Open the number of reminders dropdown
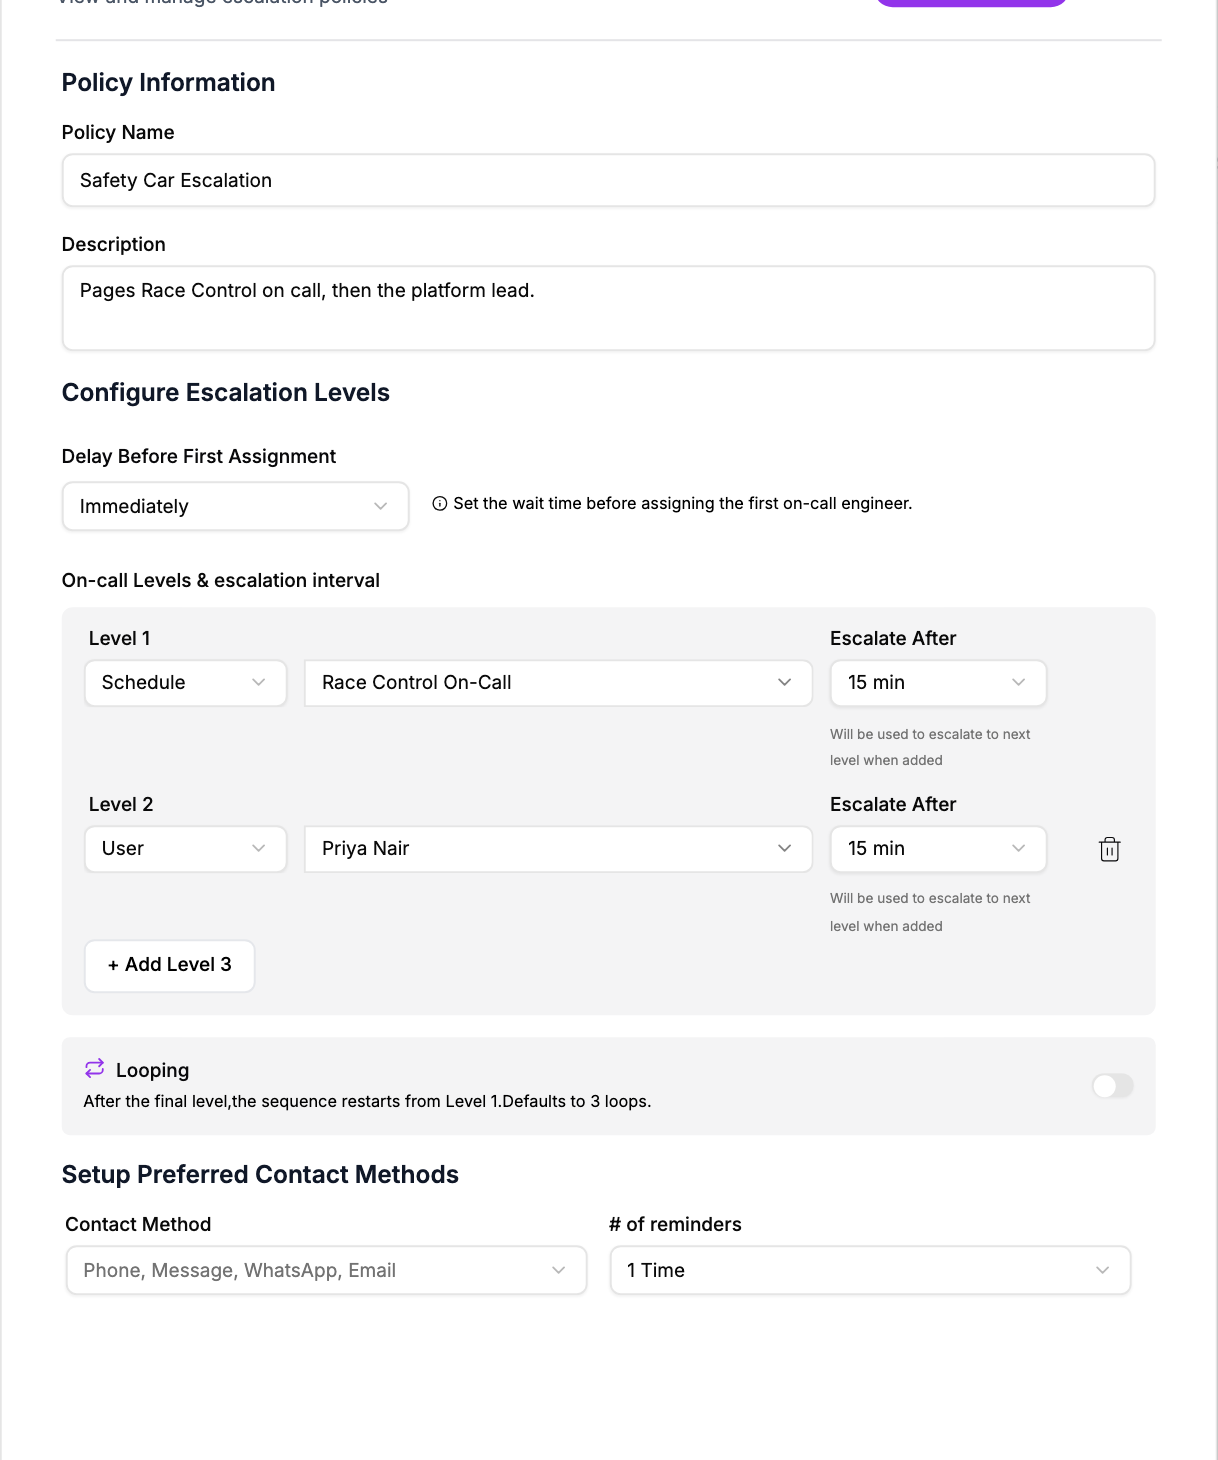 click(870, 1270)
